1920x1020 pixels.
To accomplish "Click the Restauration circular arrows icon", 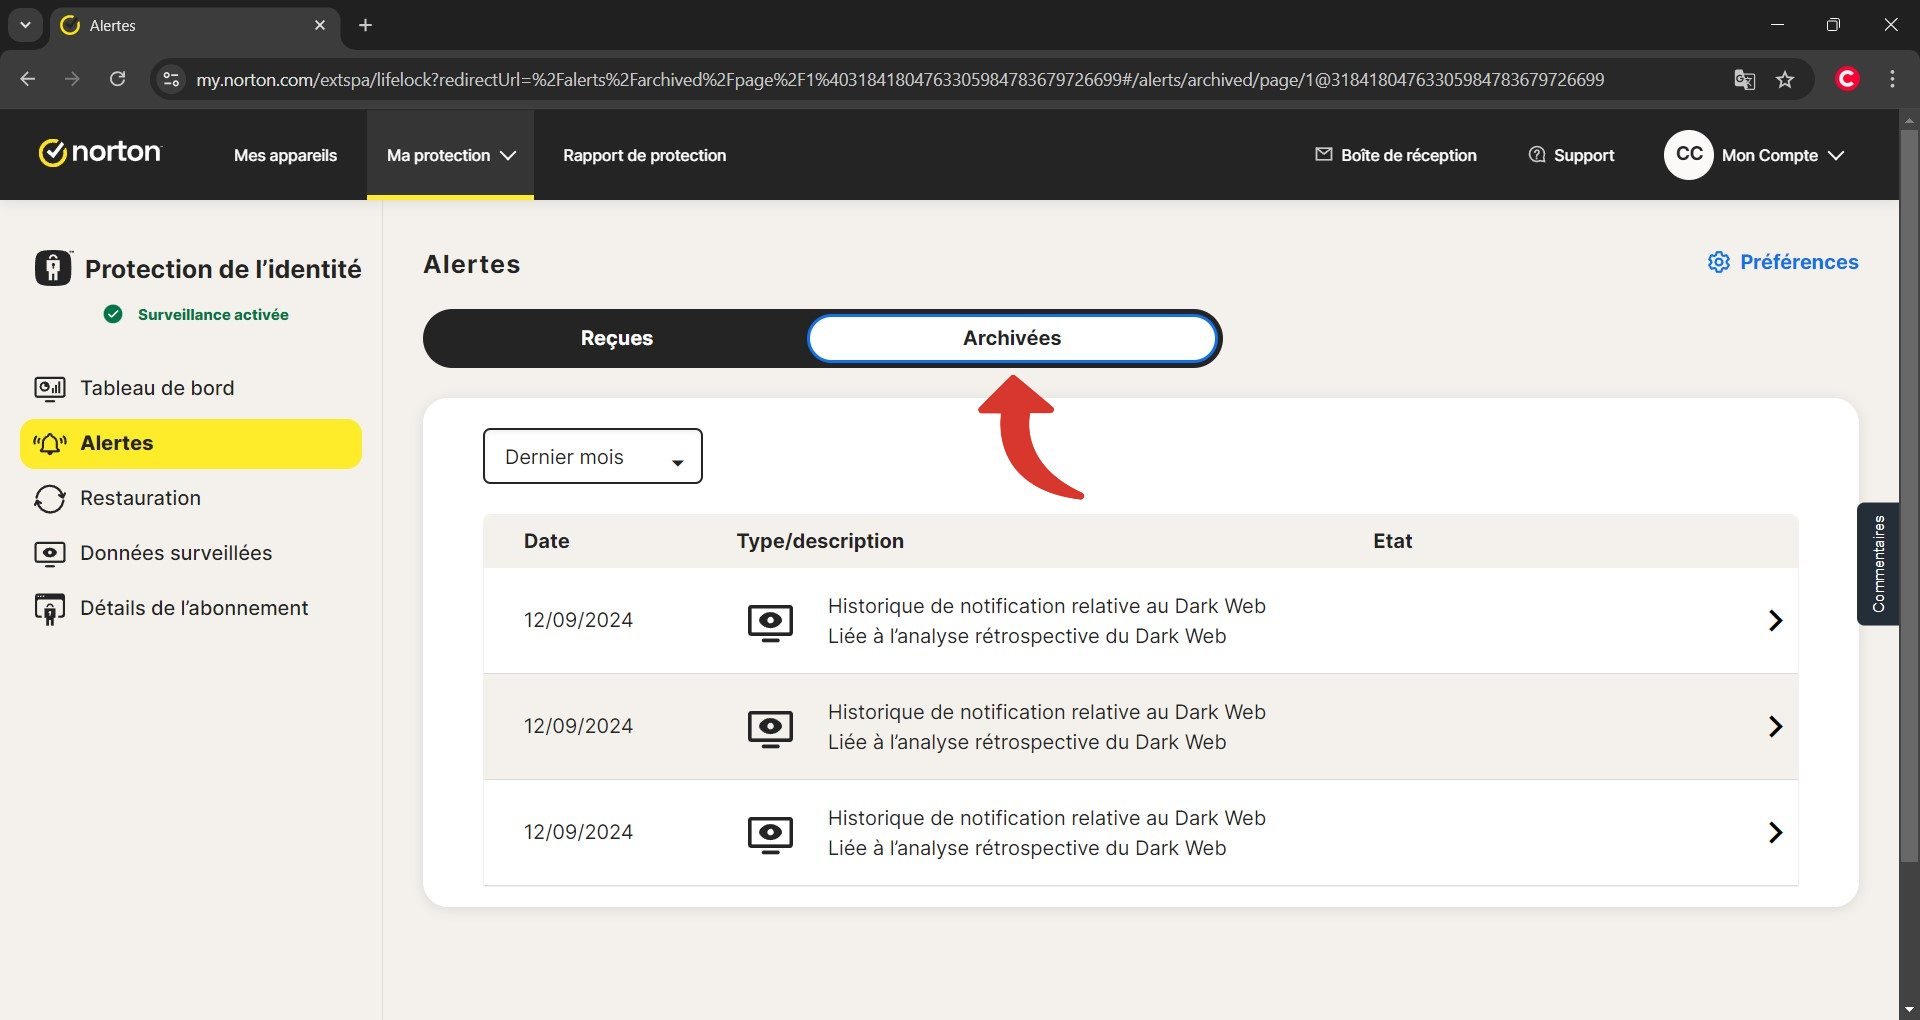I will [x=50, y=498].
